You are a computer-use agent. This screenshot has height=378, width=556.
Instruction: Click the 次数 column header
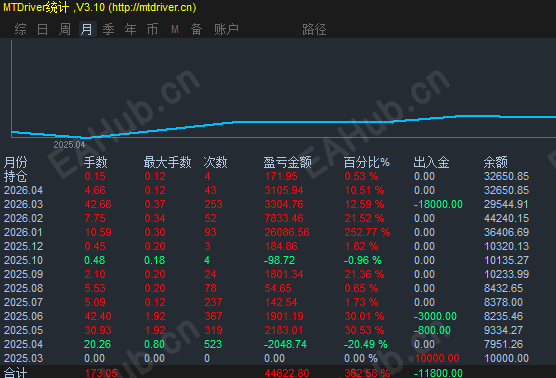tap(215, 162)
